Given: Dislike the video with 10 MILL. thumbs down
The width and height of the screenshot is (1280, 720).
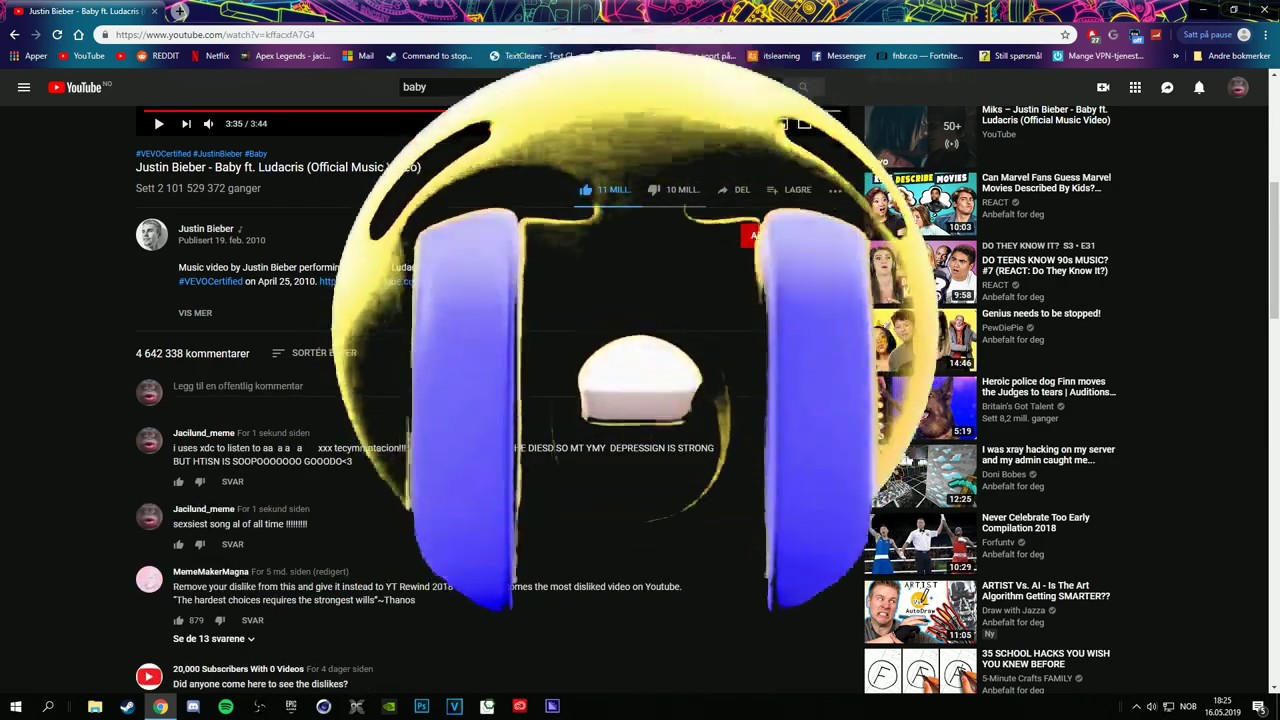Looking at the screenshot, I should (672, 189).
